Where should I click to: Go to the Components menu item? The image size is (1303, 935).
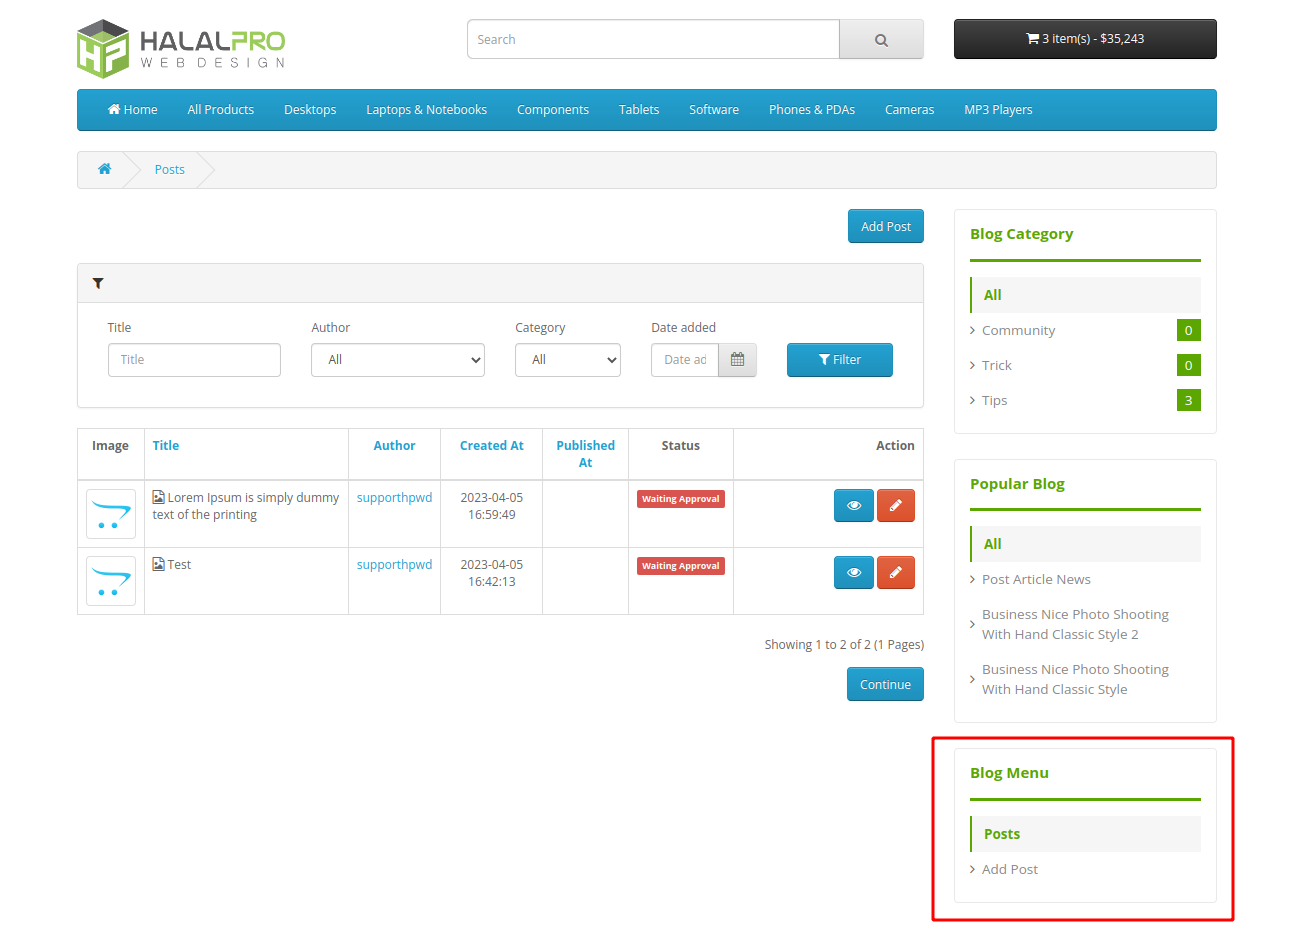coord(552,110)
